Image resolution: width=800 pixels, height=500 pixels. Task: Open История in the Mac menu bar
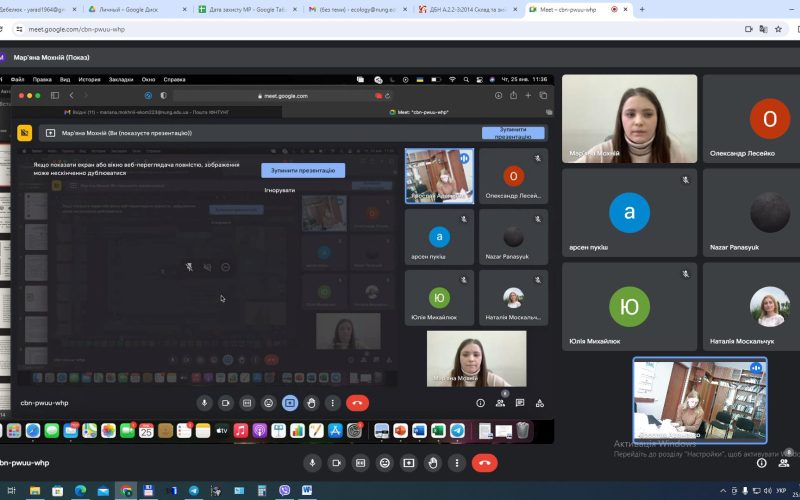89,80
